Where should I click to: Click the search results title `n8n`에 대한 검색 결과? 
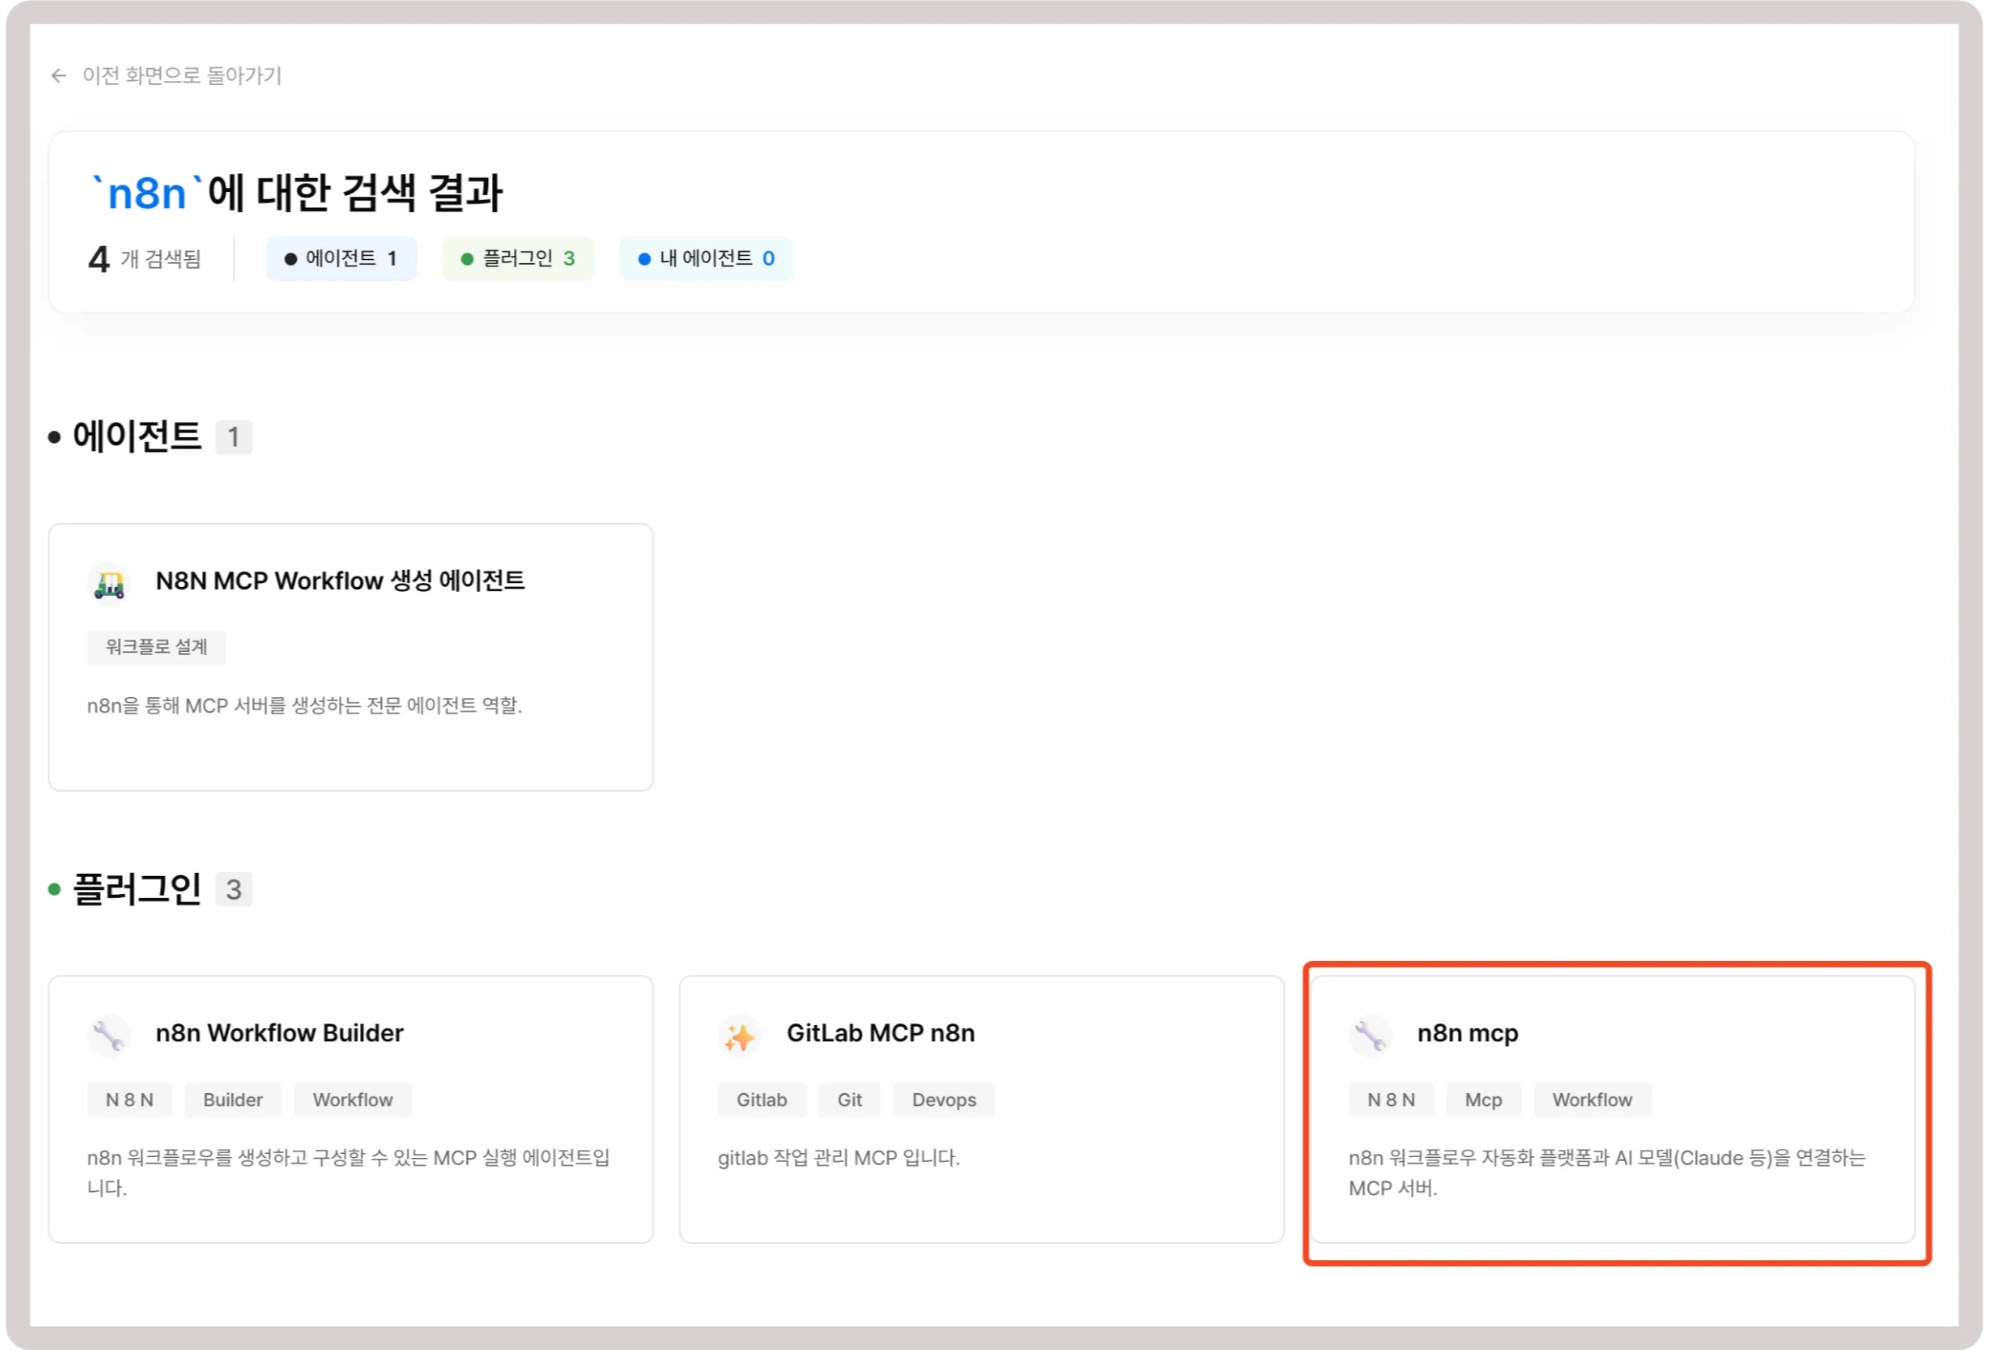click(x=297, y=193)
